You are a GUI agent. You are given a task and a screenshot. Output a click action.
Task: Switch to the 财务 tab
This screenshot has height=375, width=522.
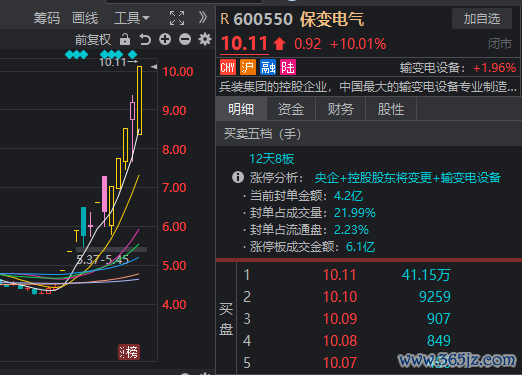pos(341,109)
